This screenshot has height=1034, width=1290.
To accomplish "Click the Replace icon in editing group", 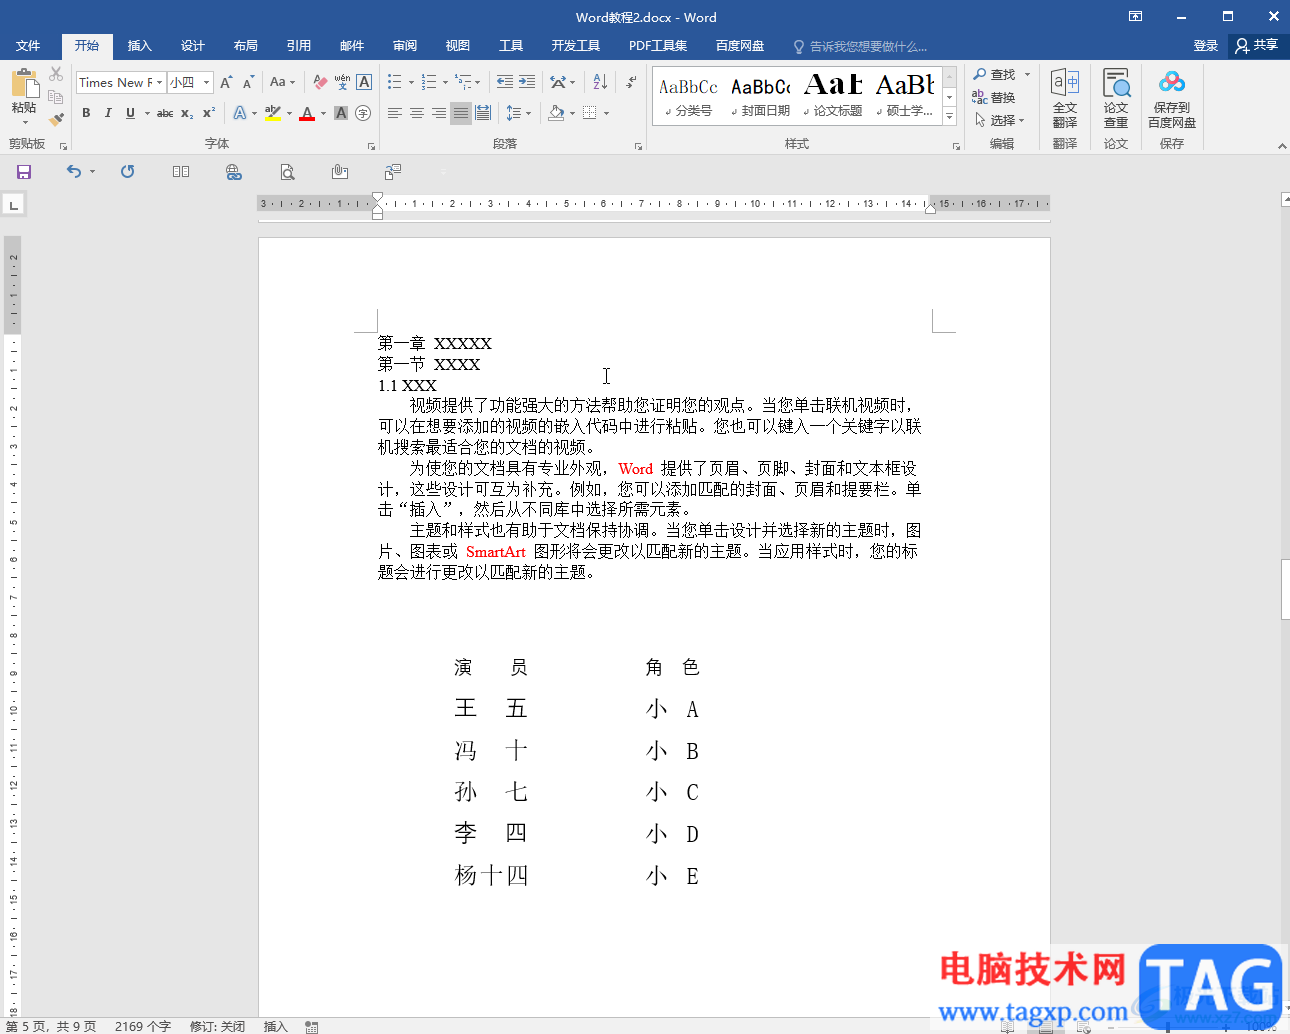I will (994, 97).
